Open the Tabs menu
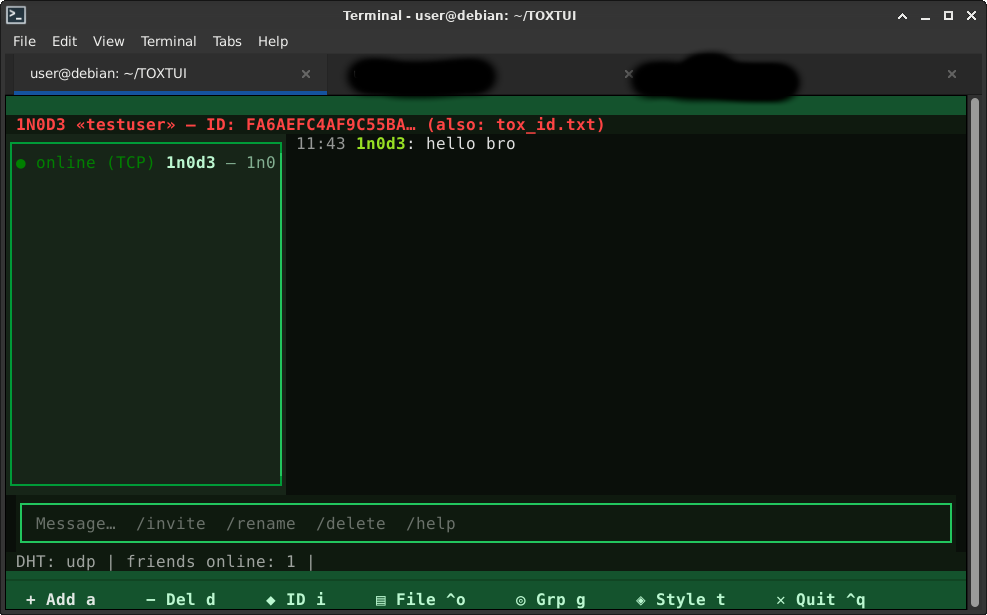 [227, 42]
